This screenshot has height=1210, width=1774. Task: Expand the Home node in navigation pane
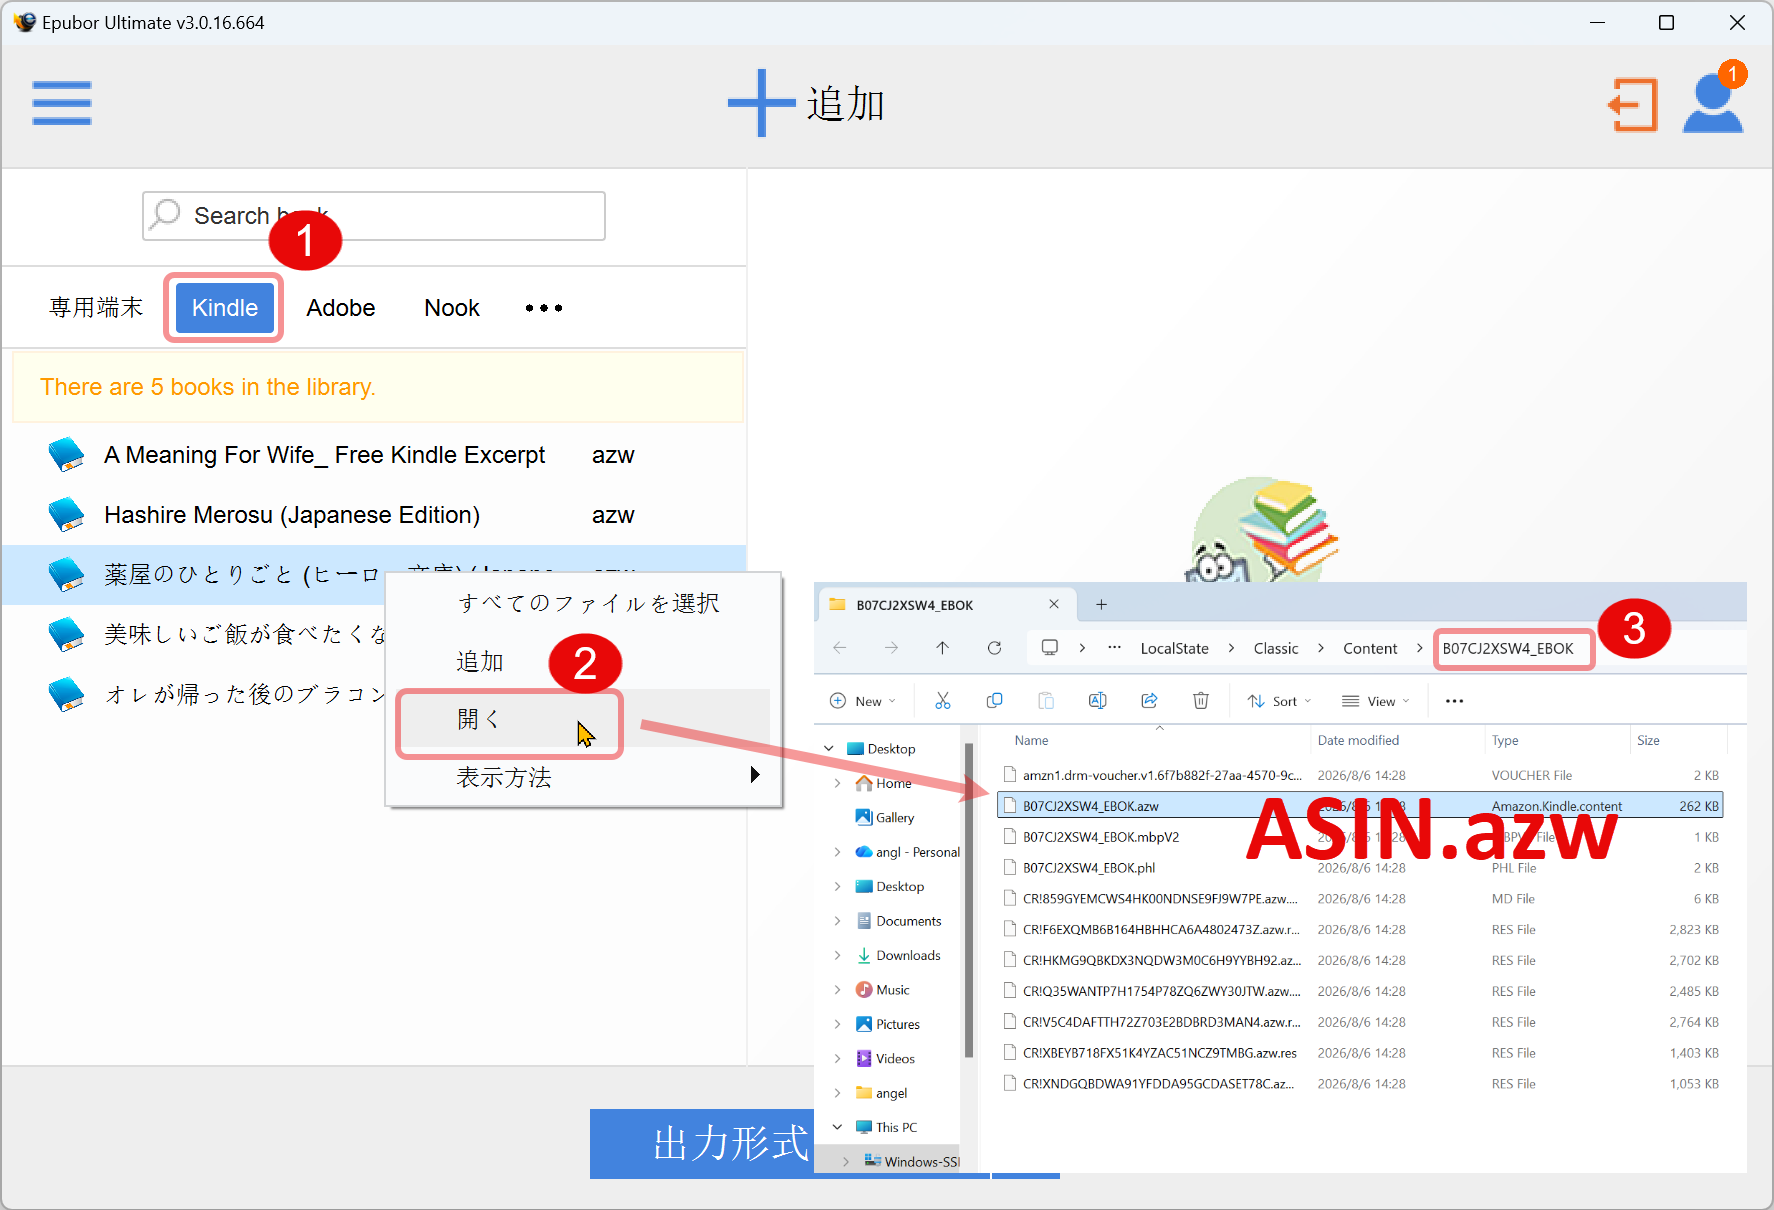(837, 783)
